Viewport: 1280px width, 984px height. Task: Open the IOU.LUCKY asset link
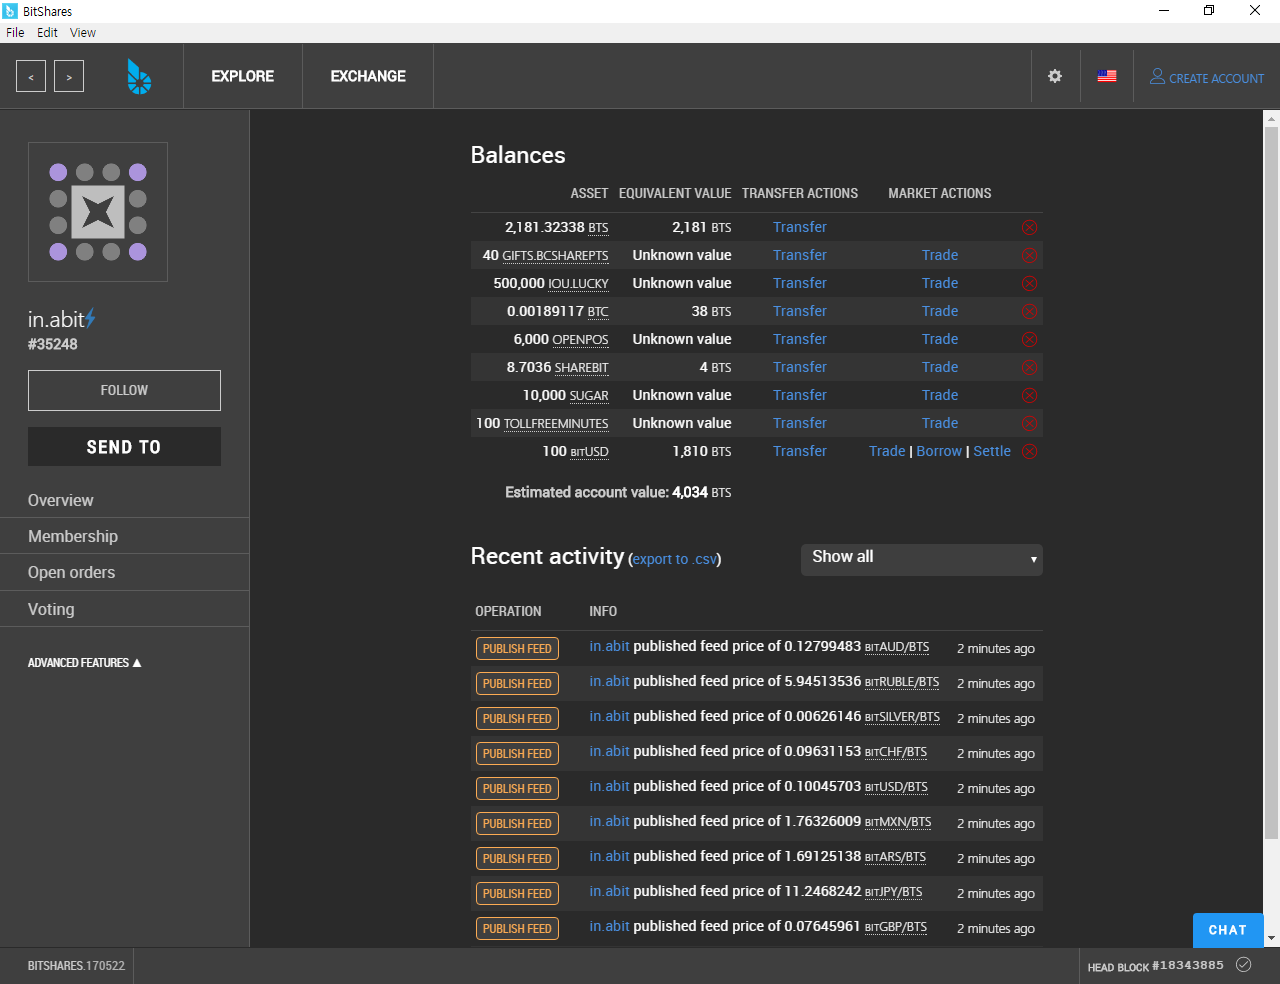tap(578, 284)
